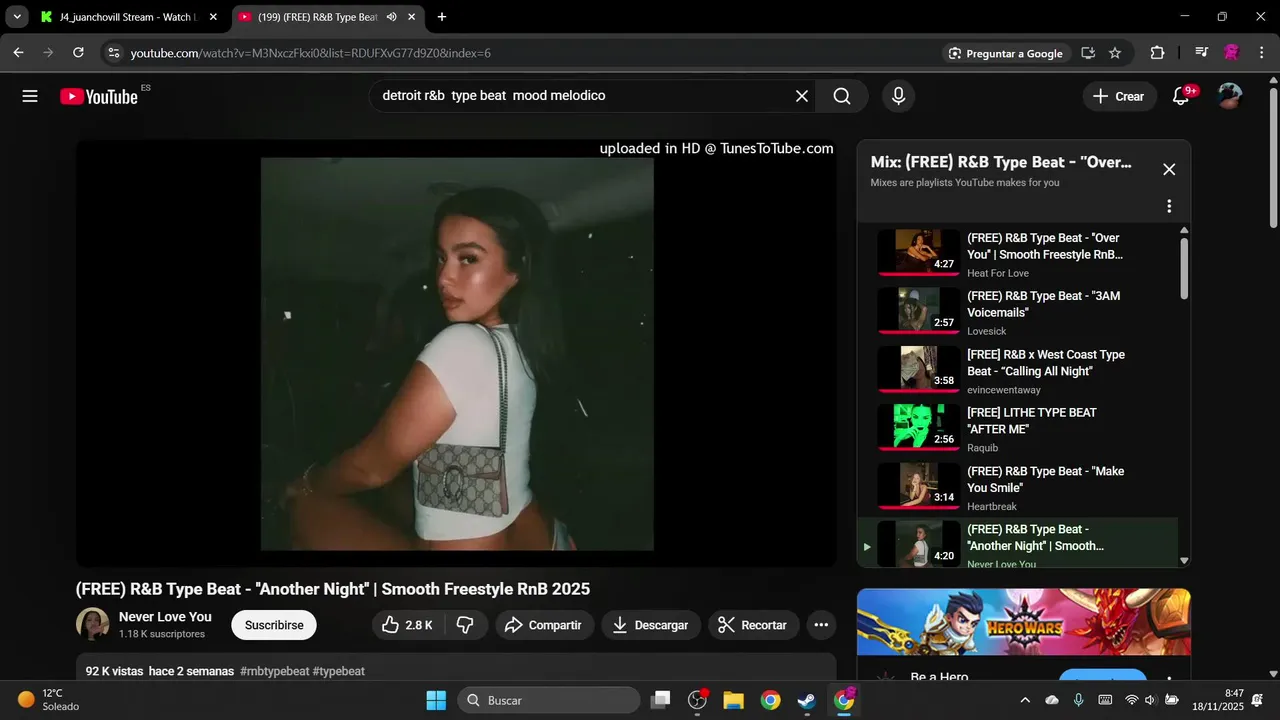Click the Crear button
This screenshot has width=1280, height=720.
[x=1118, y=96]
